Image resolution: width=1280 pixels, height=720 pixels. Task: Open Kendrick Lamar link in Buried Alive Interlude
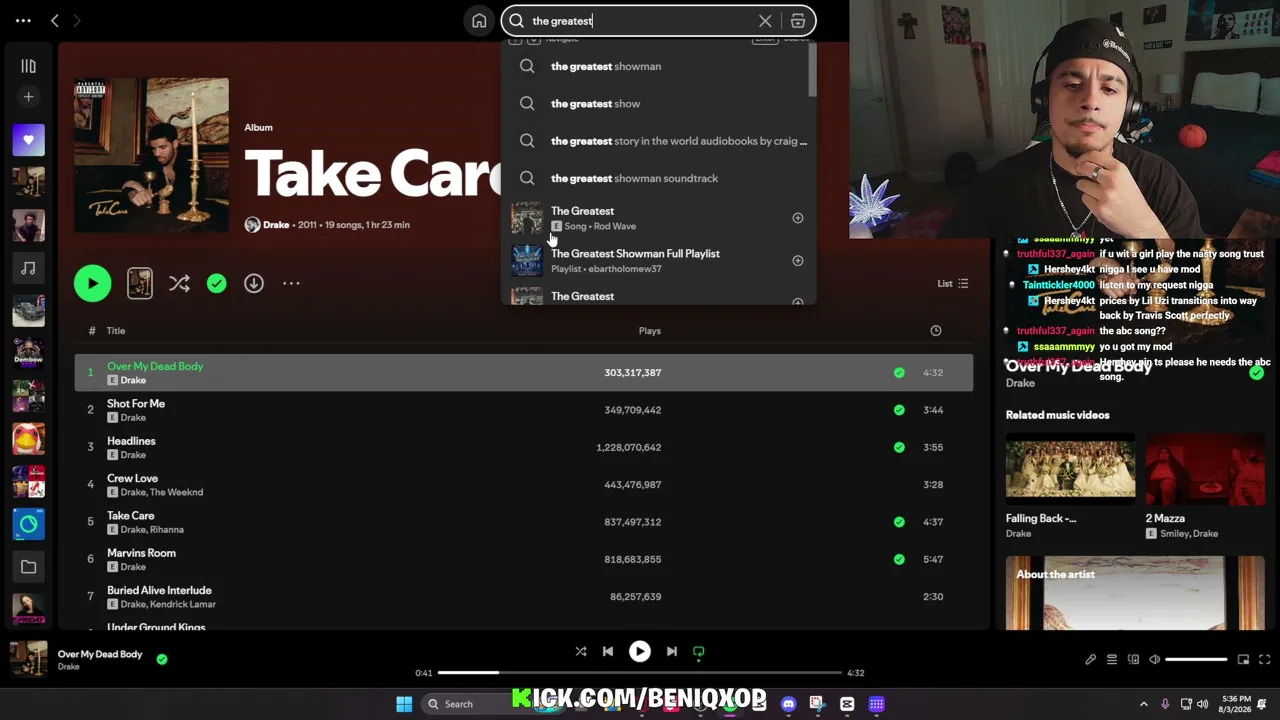[x=183, y=604]
